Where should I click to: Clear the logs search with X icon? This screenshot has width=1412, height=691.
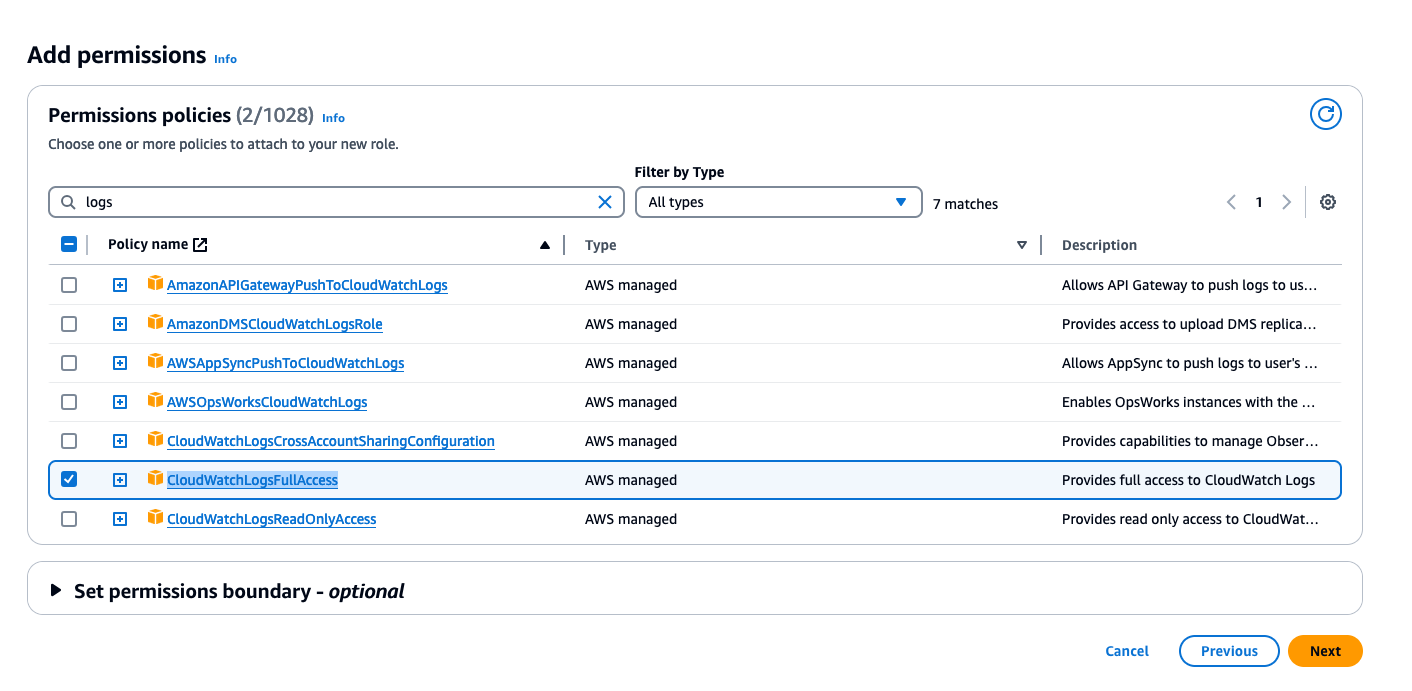coord(605,202)
